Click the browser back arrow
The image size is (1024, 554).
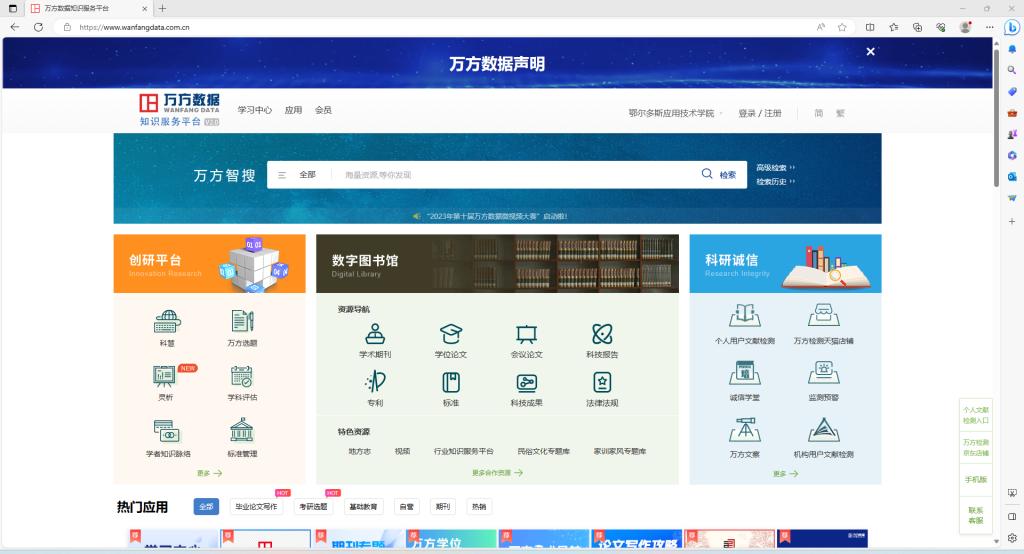coord(14,27)
